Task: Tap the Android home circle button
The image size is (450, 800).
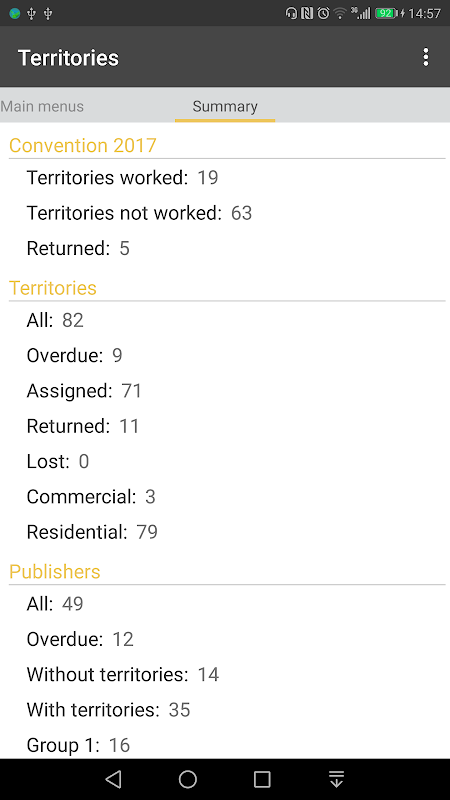Action: click(188, 779)
